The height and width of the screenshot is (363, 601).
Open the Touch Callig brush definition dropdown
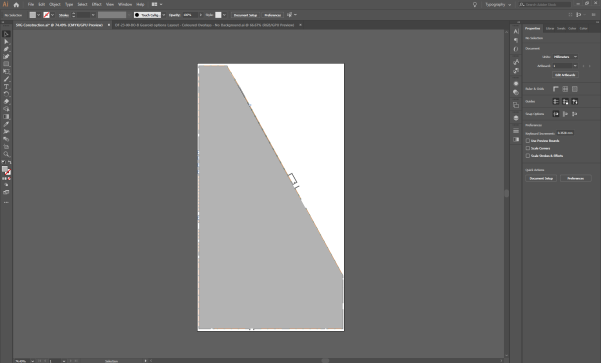[x=164, y=15]
